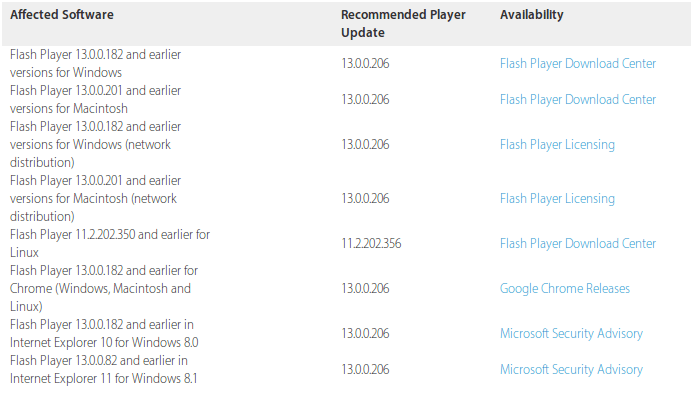Screen dimensions: 691x397
Task: Open Flash Player Download Center link for Windows
Action: coord(578,63)
